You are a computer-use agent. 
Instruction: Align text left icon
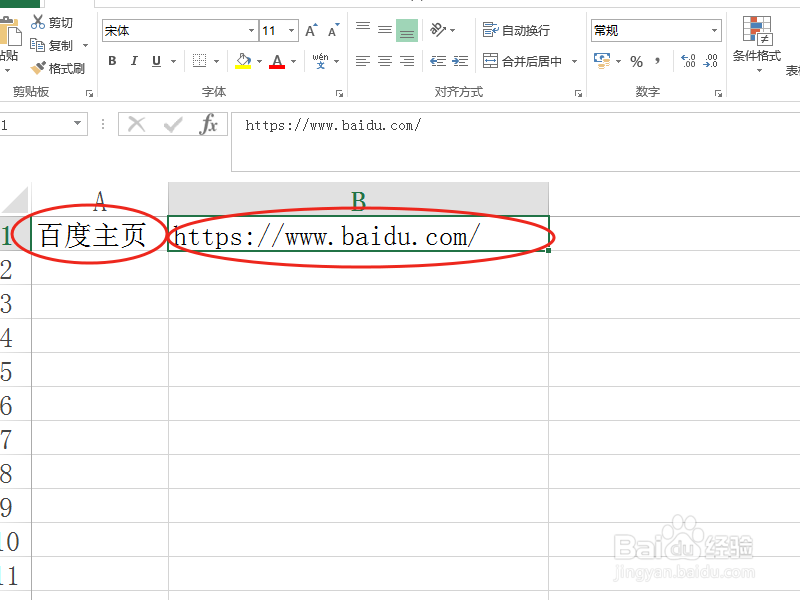click(x=363, y=61)
